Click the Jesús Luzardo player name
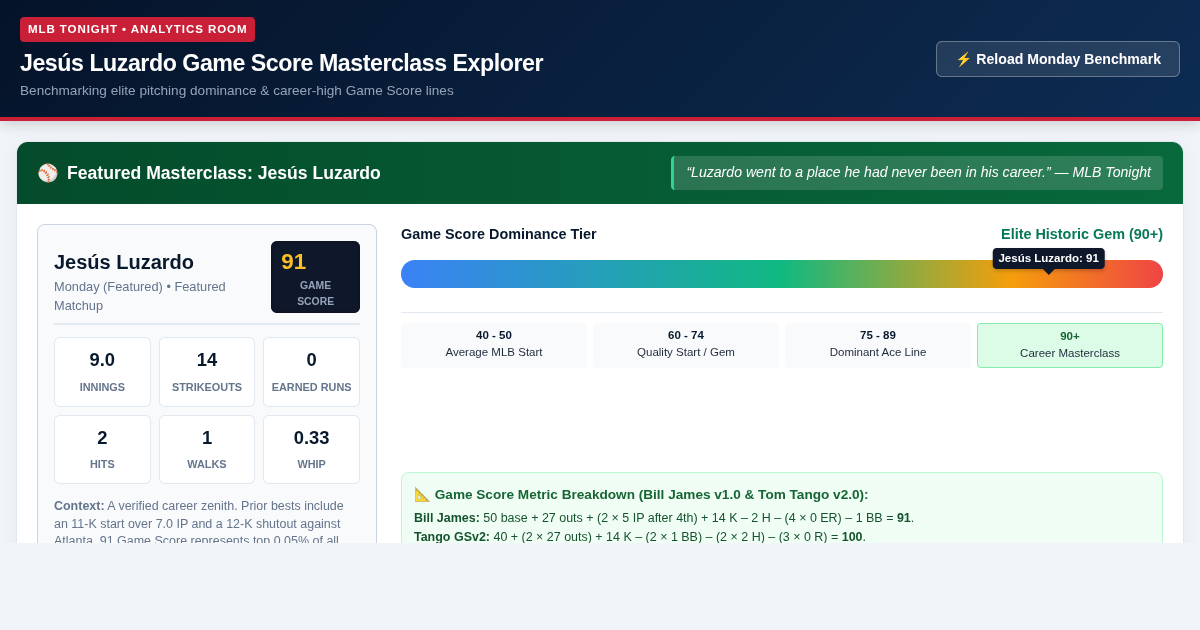This screenshot has height=630, width=1200. point(124,262)
